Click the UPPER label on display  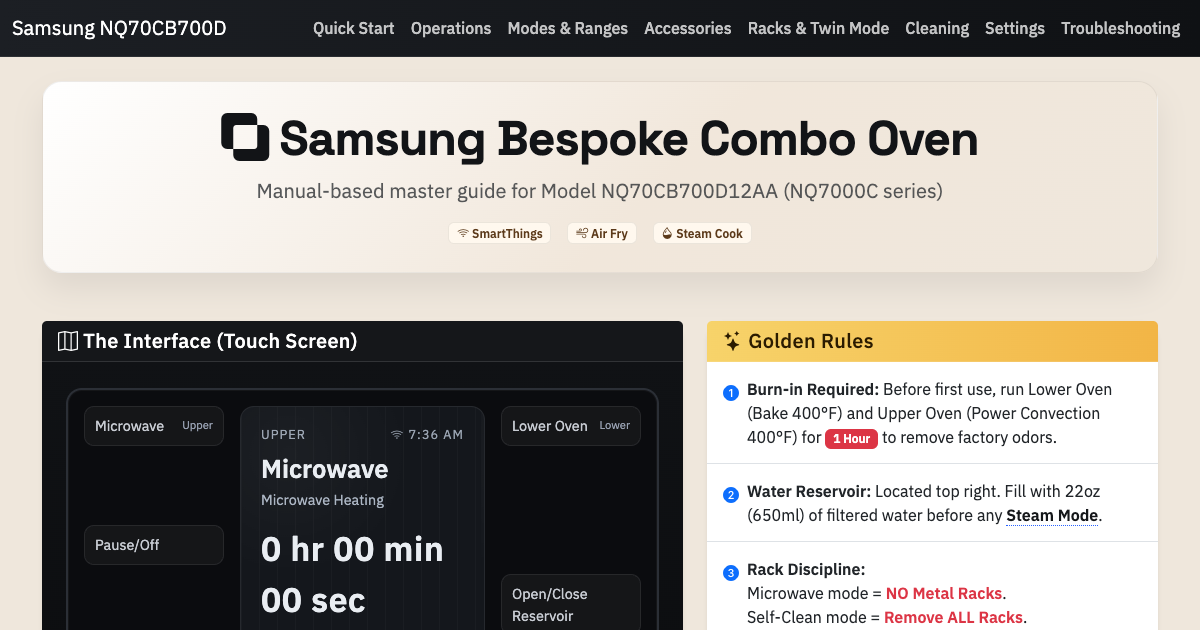point(283,435)
